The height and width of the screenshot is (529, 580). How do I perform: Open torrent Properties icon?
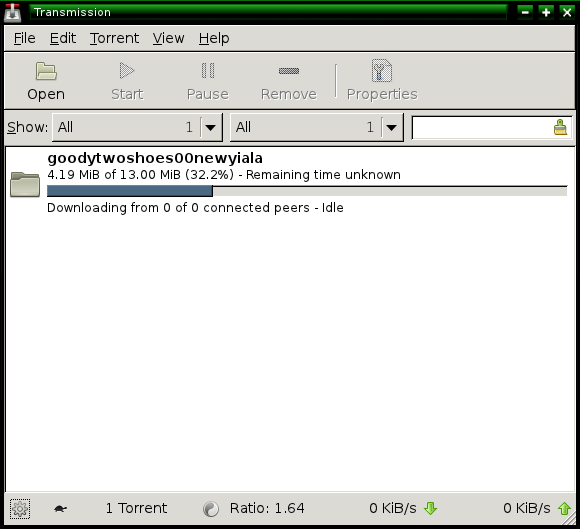(382, 70)
